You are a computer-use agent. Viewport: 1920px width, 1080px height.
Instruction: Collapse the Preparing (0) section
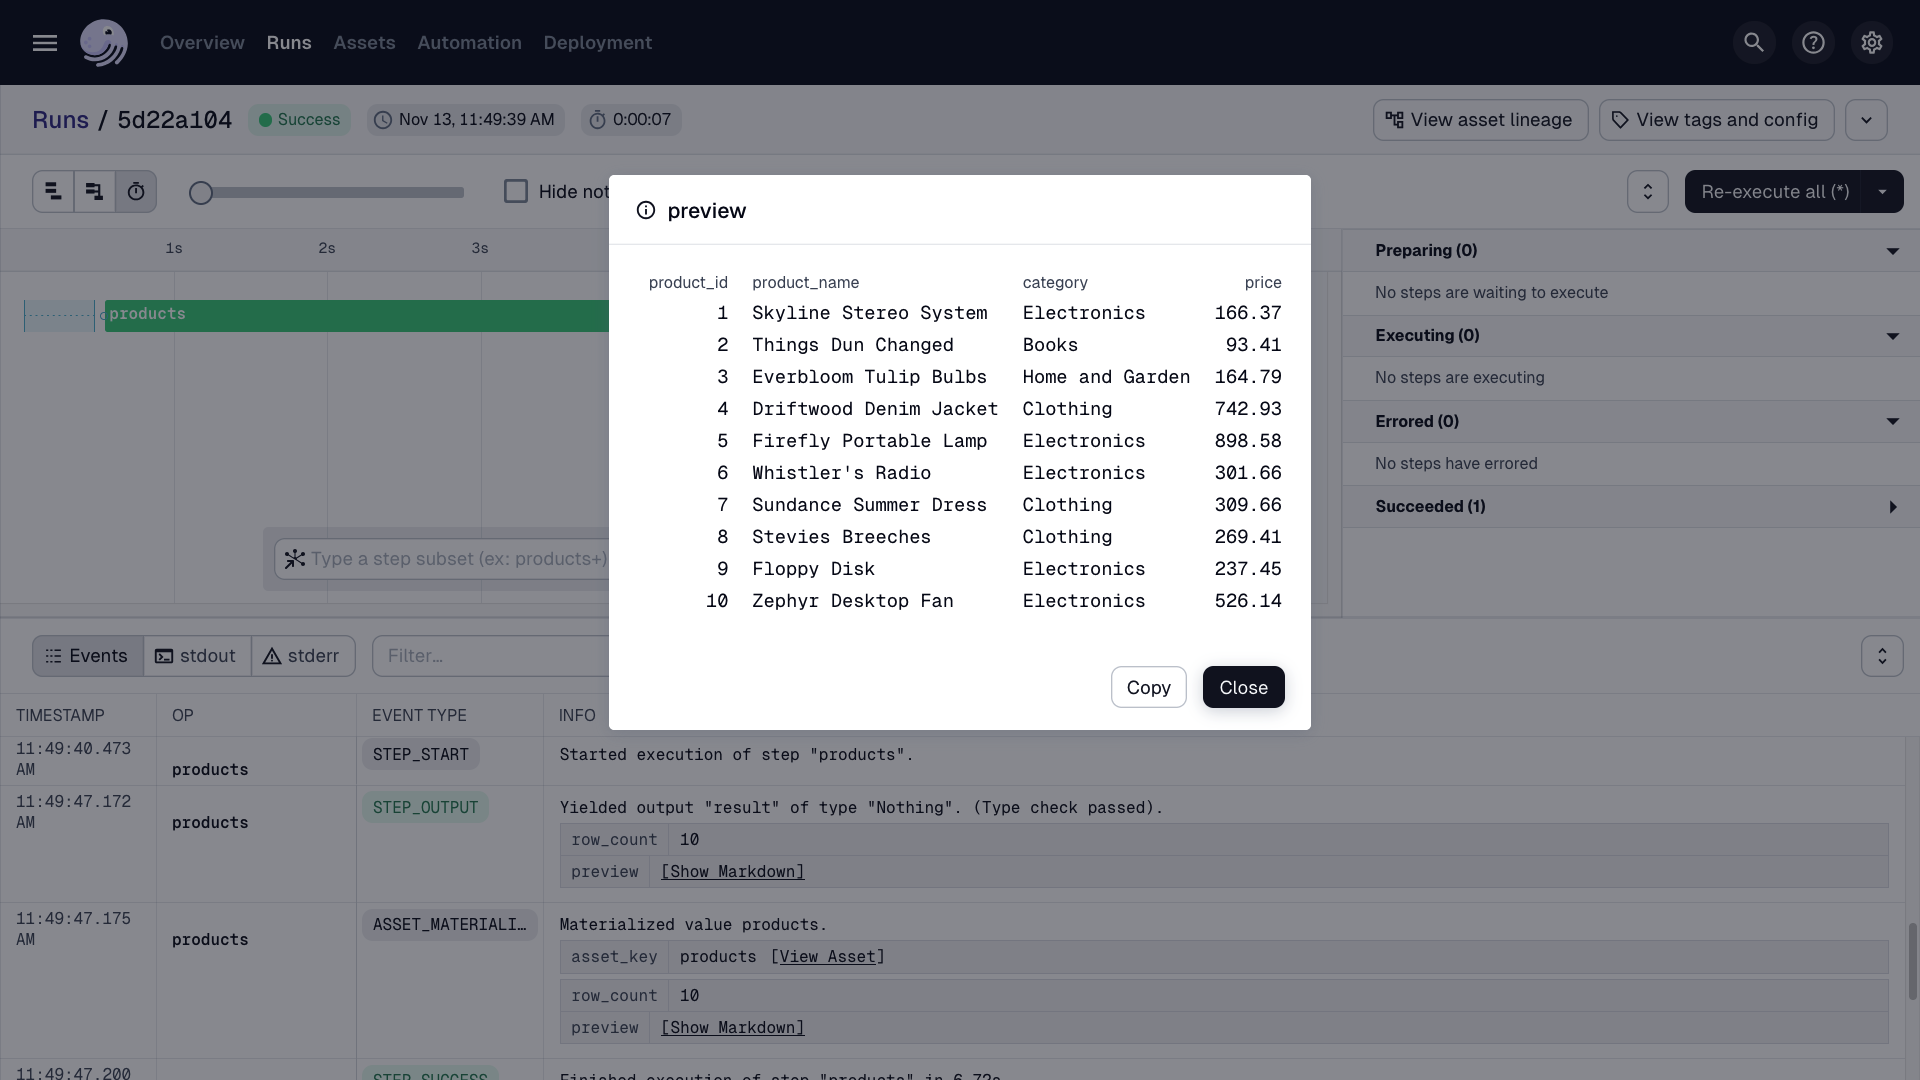1892,251
